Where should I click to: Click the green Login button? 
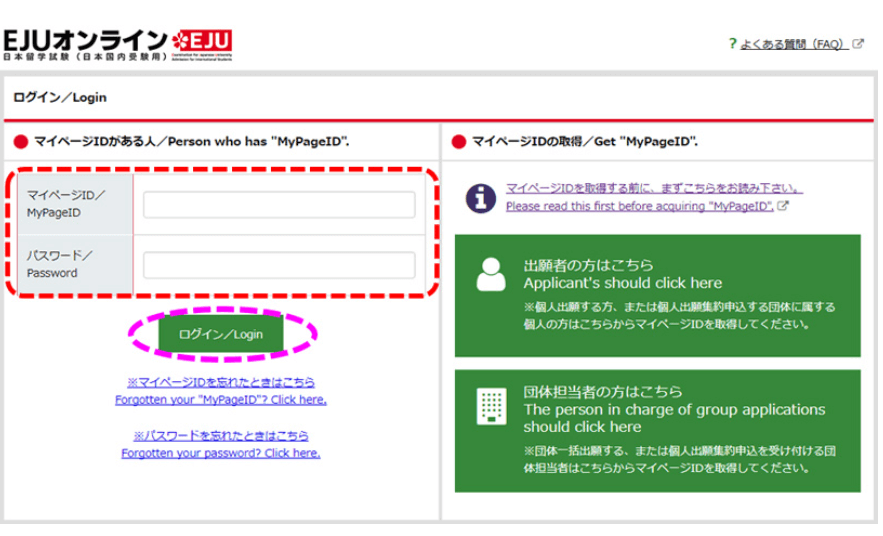click(x=221, y=334)
